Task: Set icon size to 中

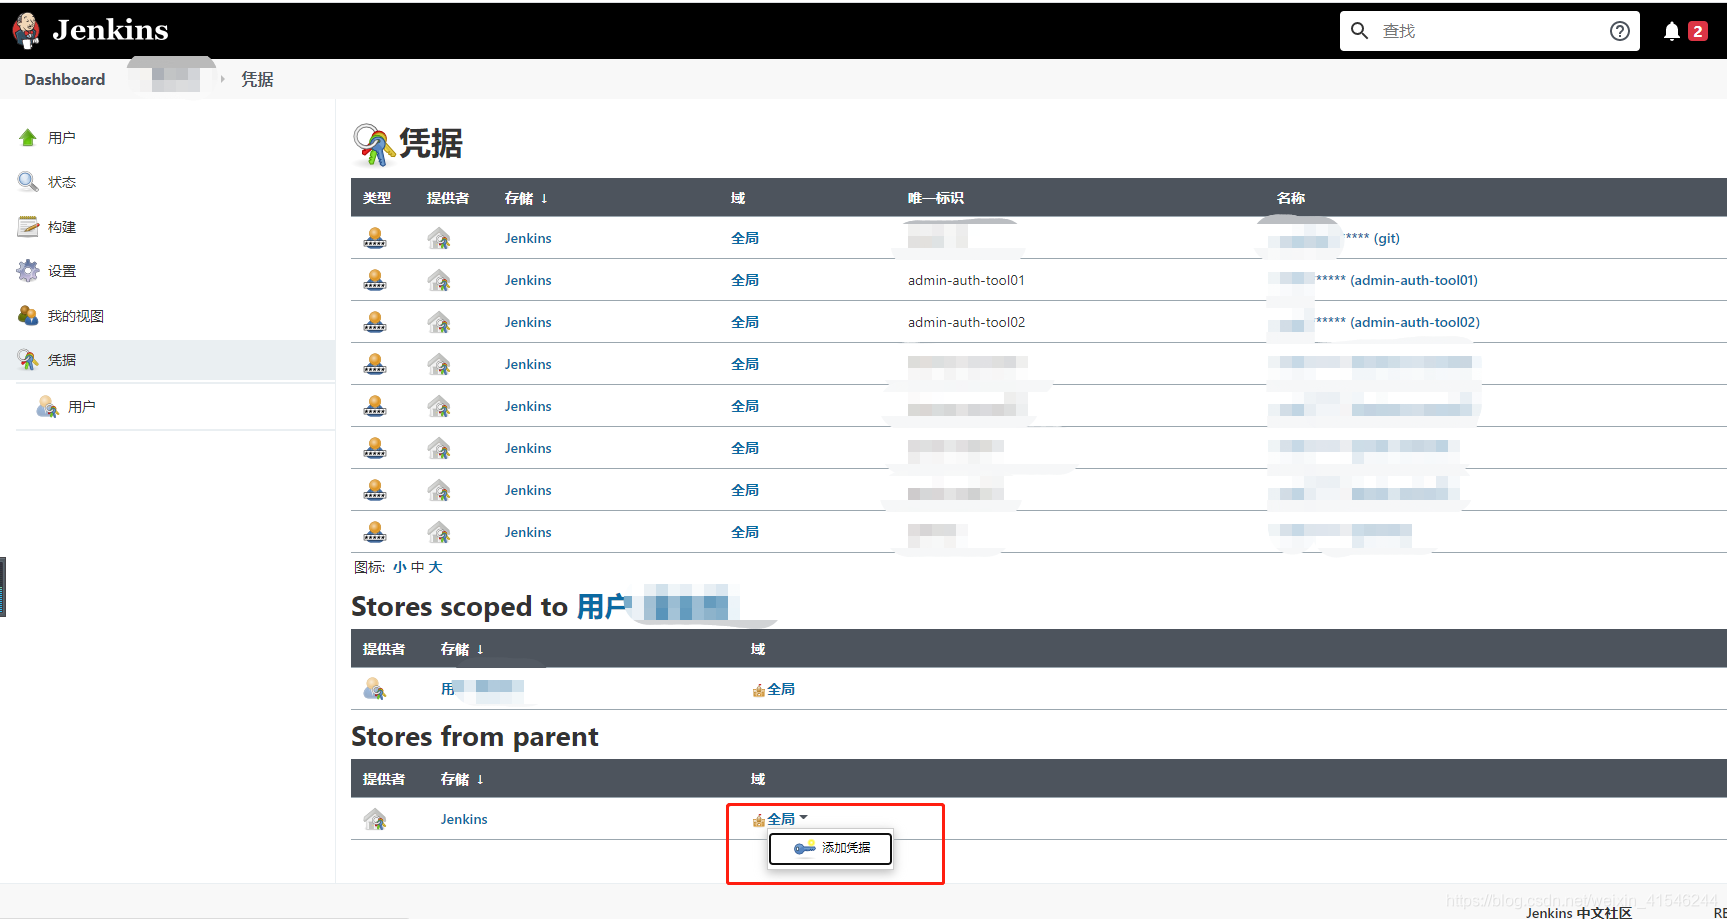Action: (x=418, y=567)
